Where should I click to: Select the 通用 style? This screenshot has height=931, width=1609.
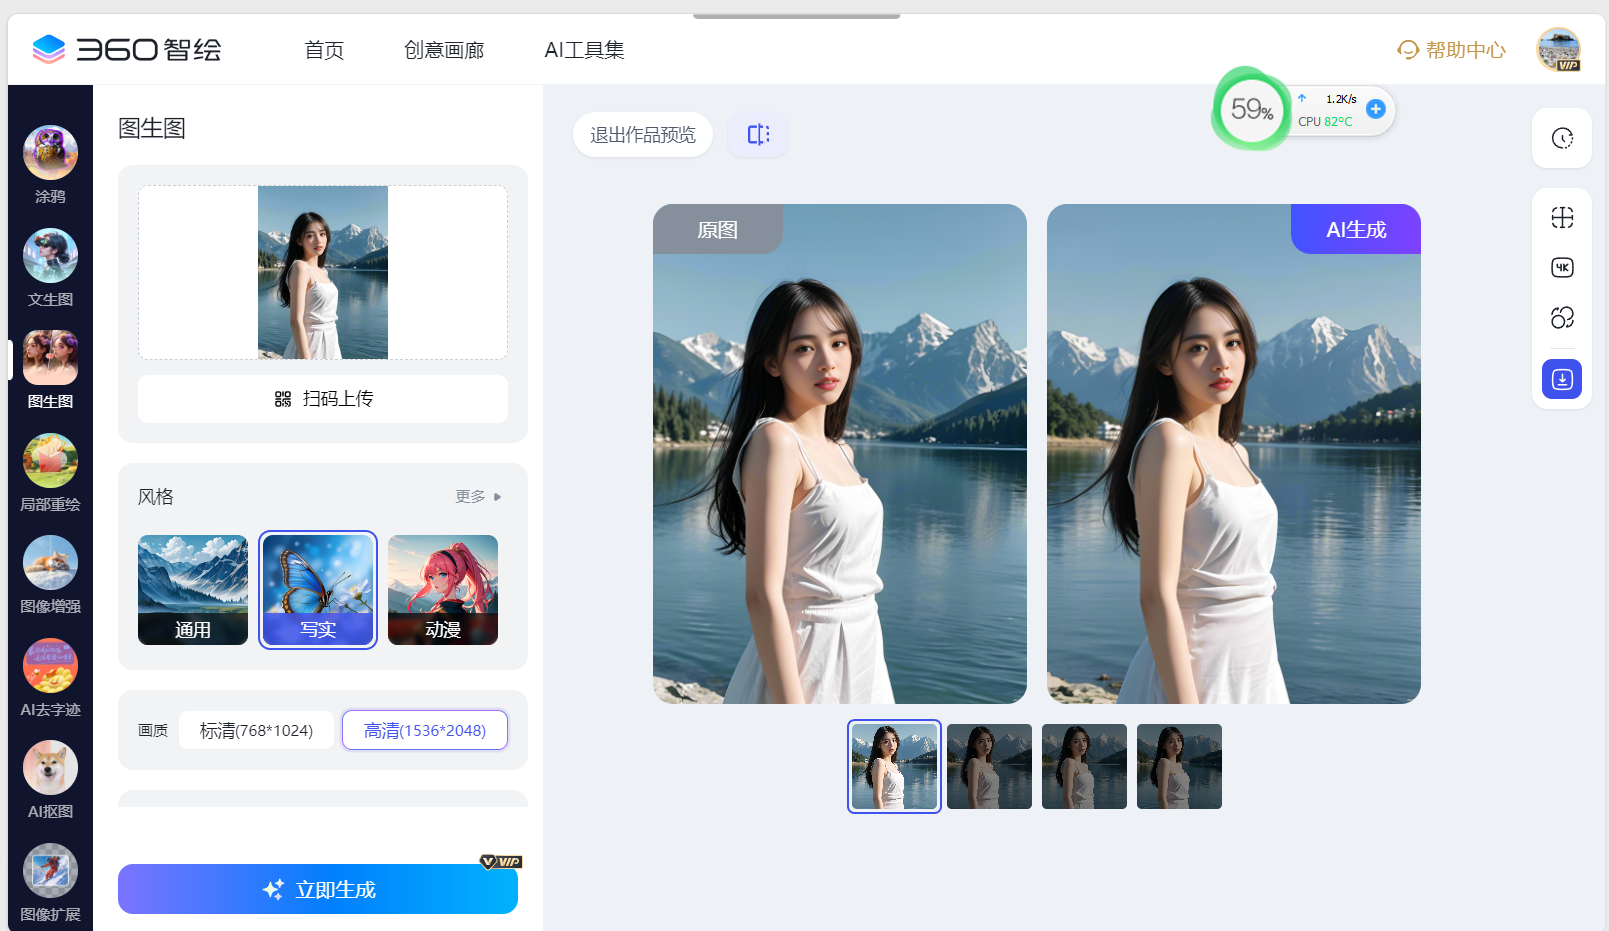[193, 590]
